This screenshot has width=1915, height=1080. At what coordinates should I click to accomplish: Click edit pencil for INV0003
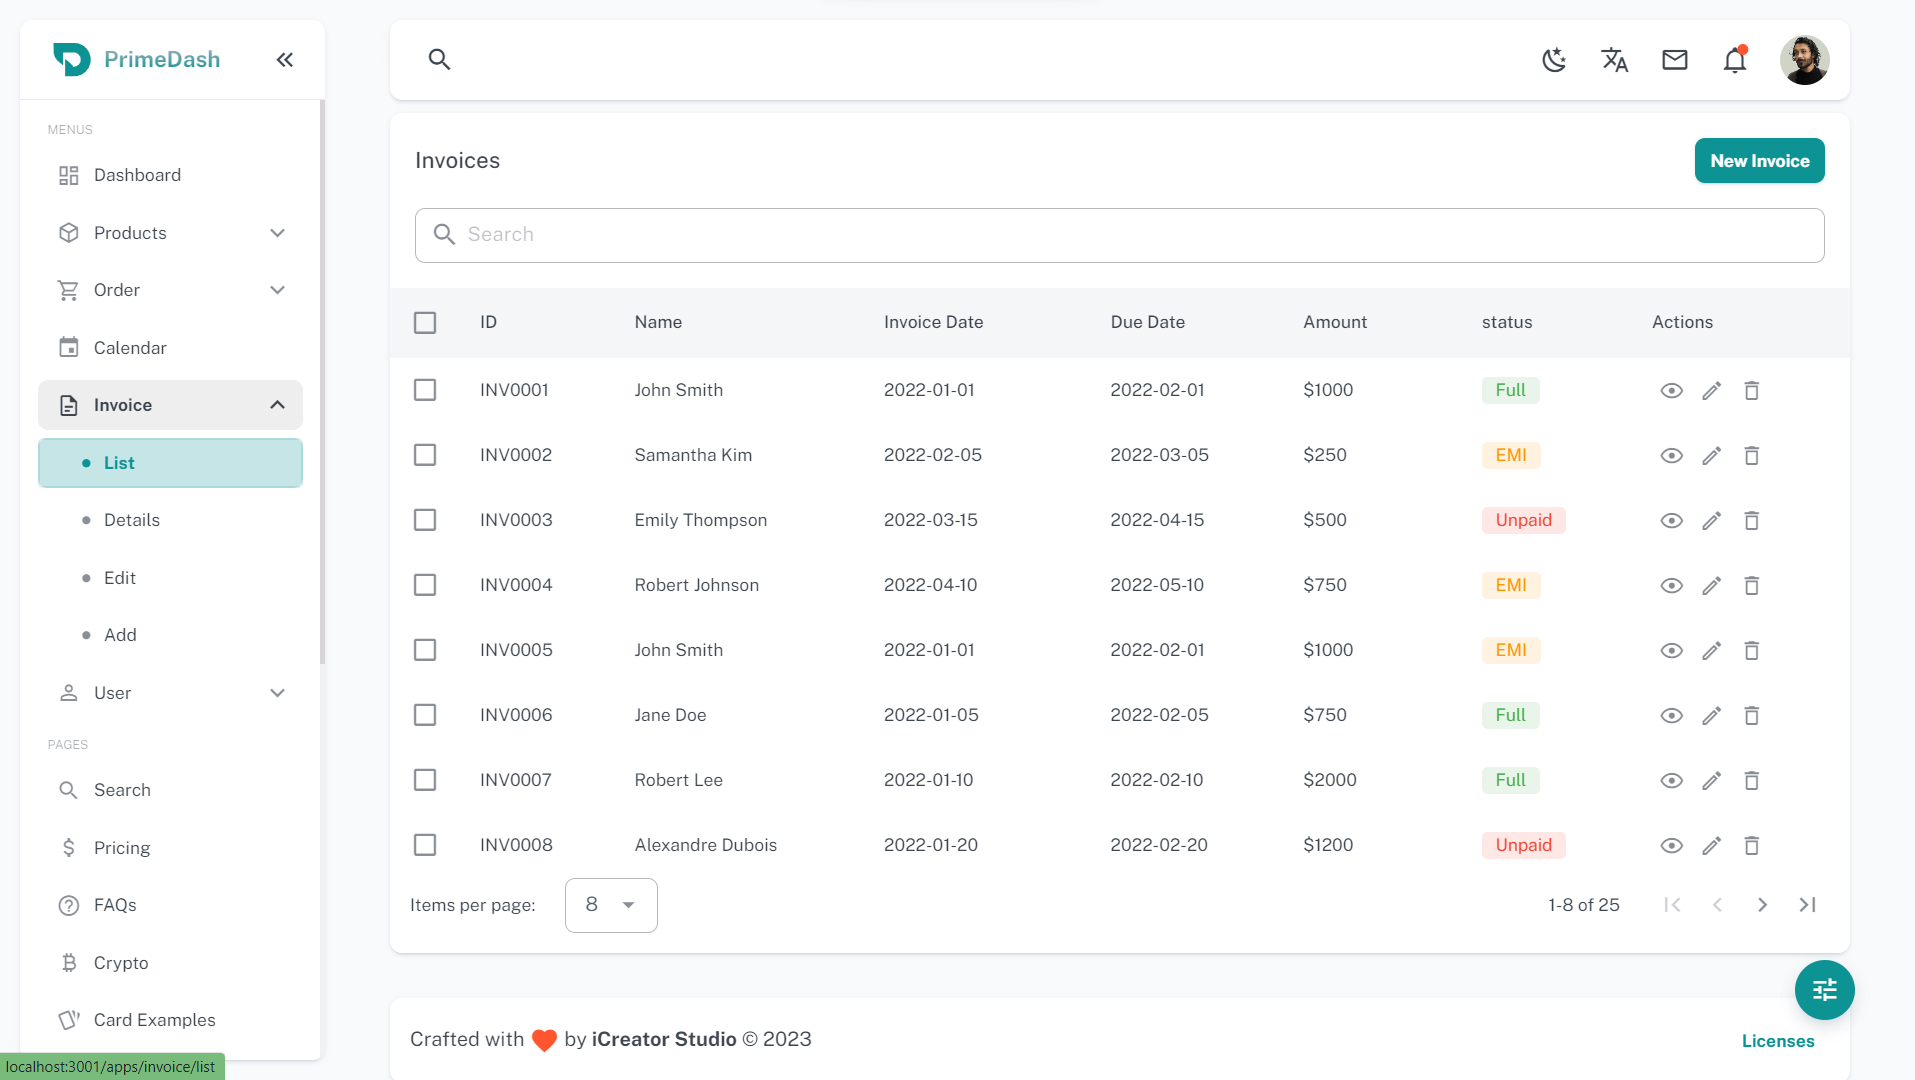(1711, 521)
